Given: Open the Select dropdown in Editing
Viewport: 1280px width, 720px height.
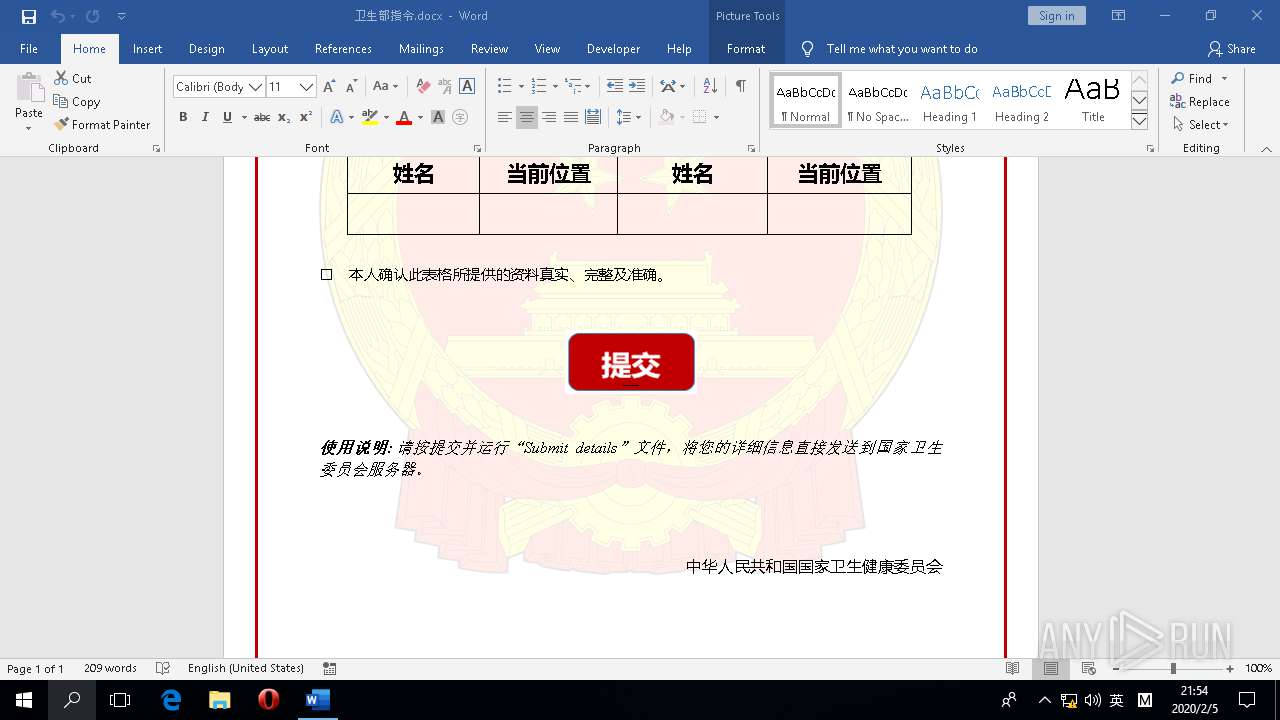Looking at the screenshot, I should (x=1199, y=124).
